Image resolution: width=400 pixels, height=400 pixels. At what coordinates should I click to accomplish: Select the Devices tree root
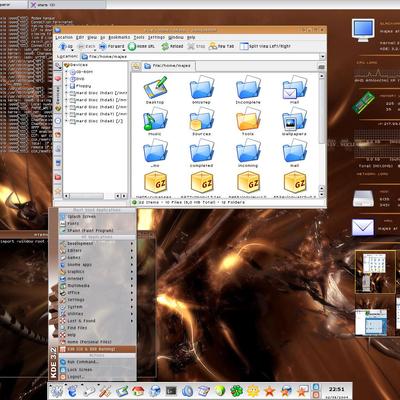point(76,65)
